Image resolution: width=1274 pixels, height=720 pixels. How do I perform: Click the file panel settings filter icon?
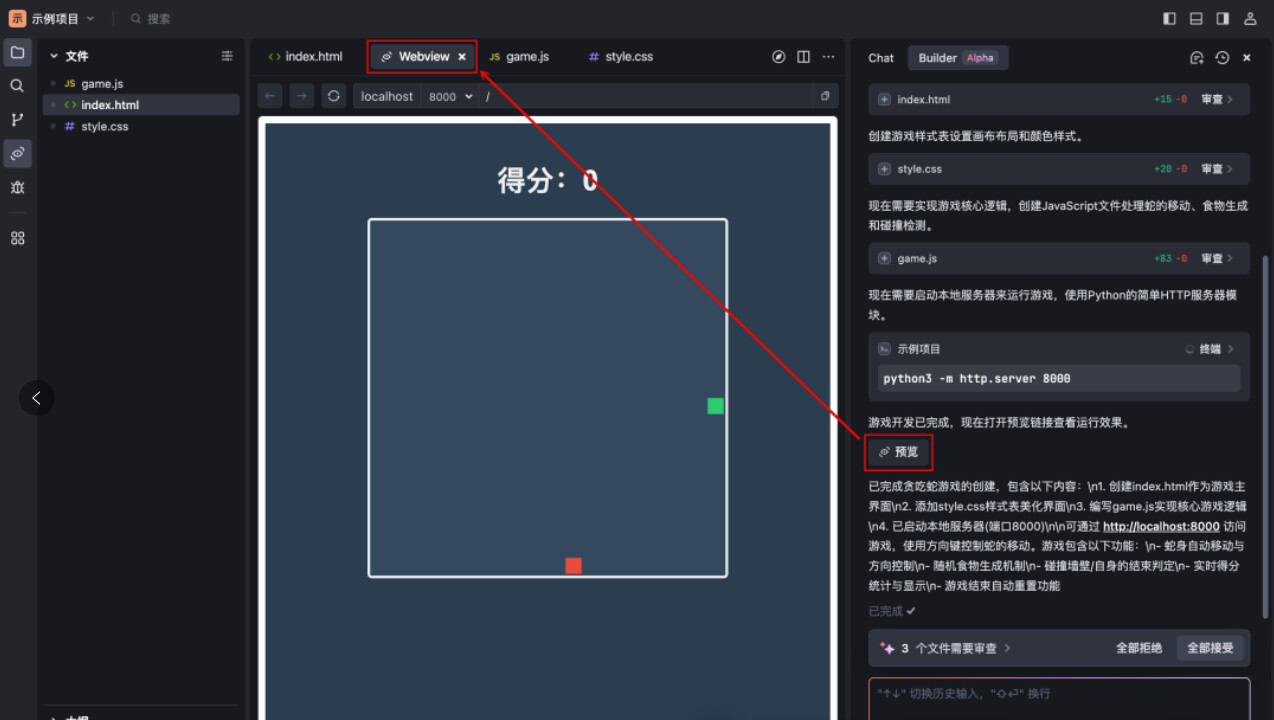click(x=227, y=56)
